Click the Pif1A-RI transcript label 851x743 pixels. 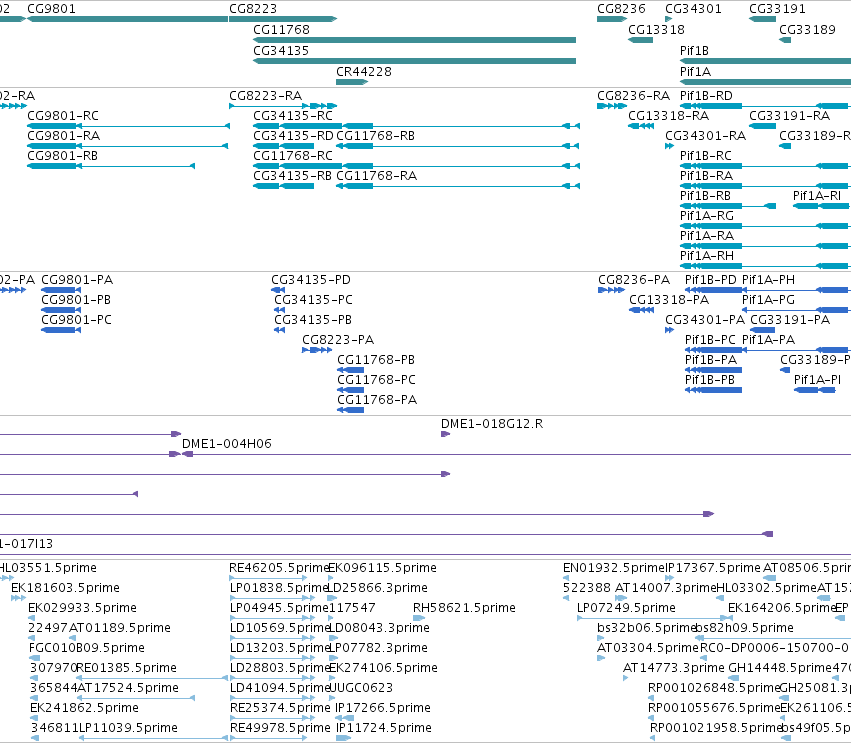click(x=817, y=196)
